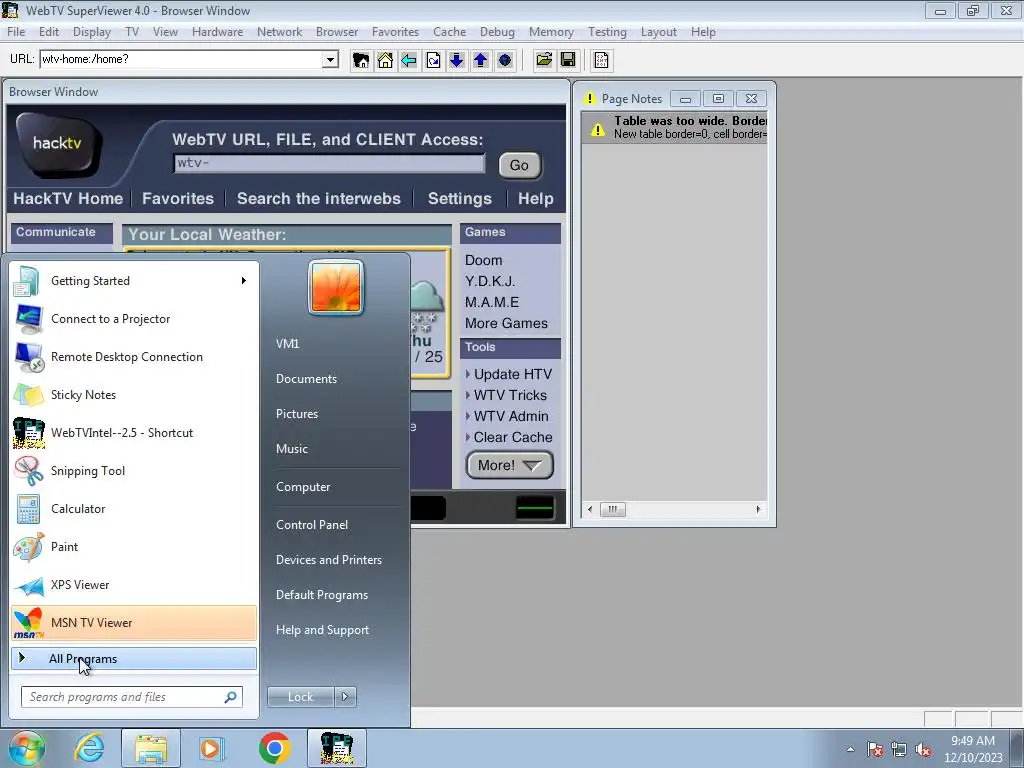Open Remote Desktop Connection

point(134,357)
